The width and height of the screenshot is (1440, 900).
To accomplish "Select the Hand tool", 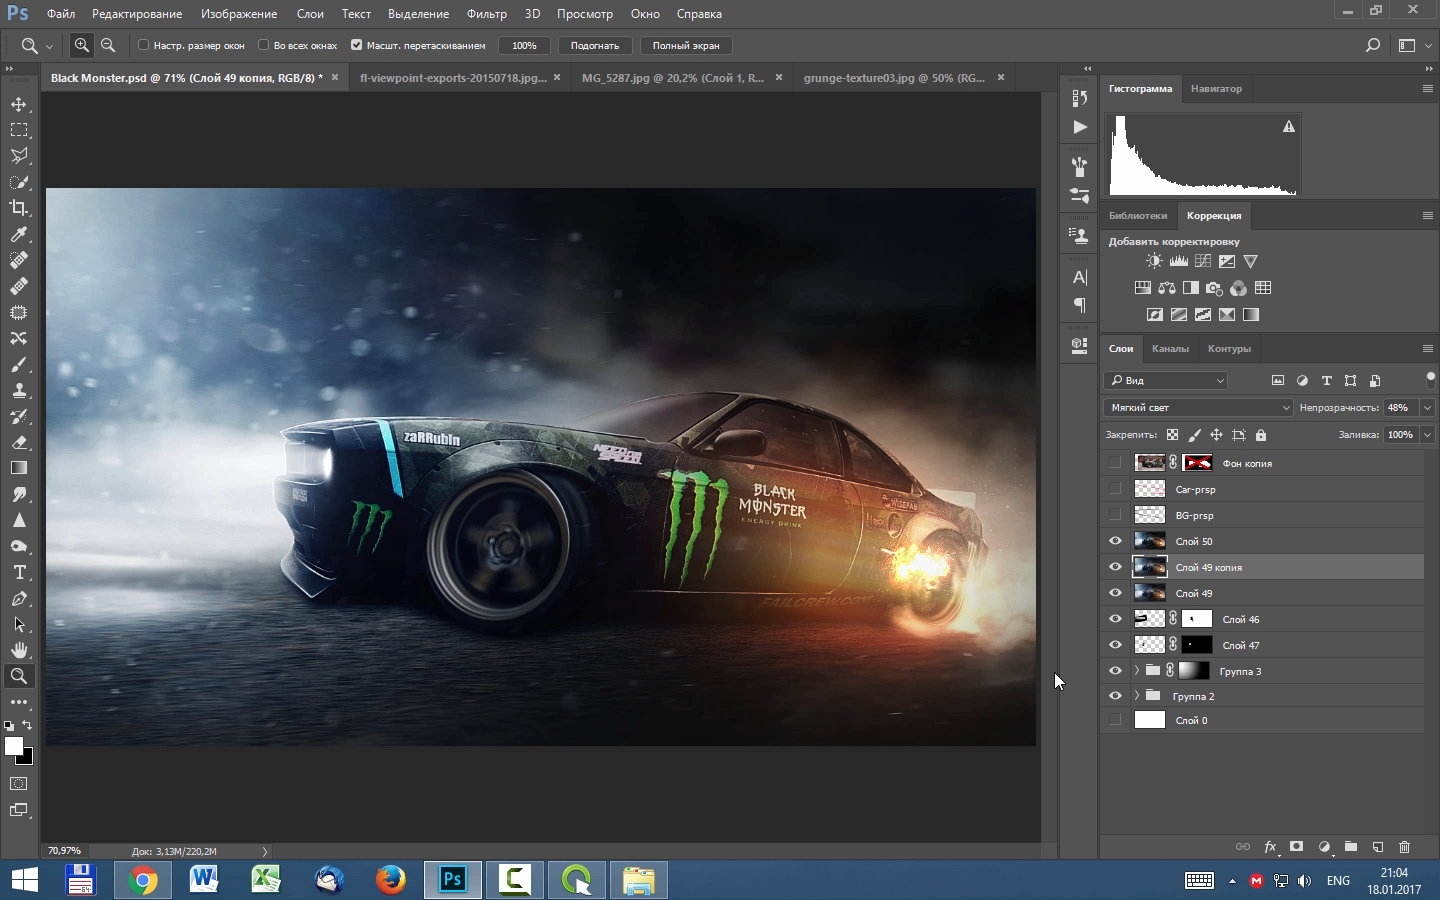I will click(x=19, y=650).
